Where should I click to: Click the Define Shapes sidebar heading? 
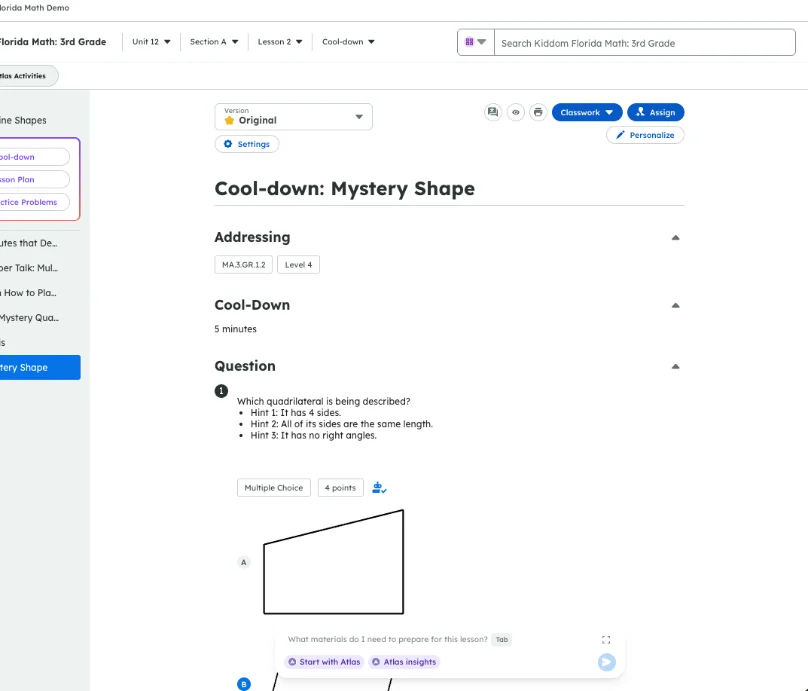click(x=23, y=120)
